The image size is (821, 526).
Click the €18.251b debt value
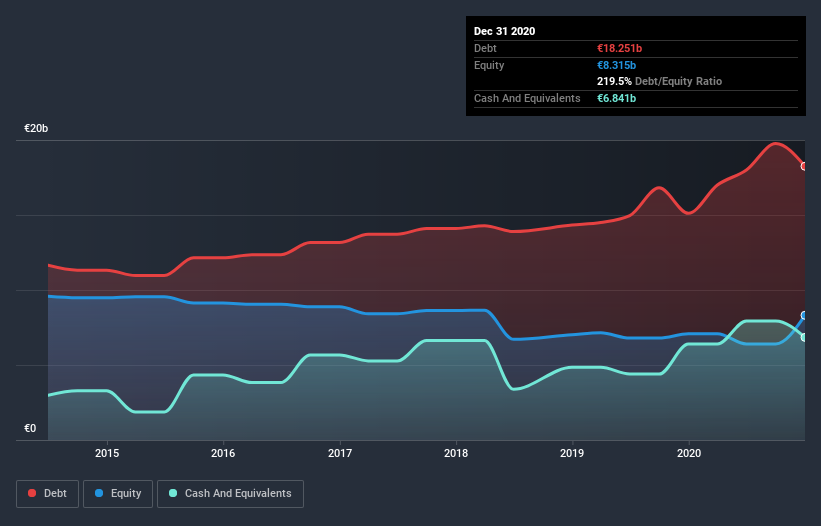(x=619, y=49)
